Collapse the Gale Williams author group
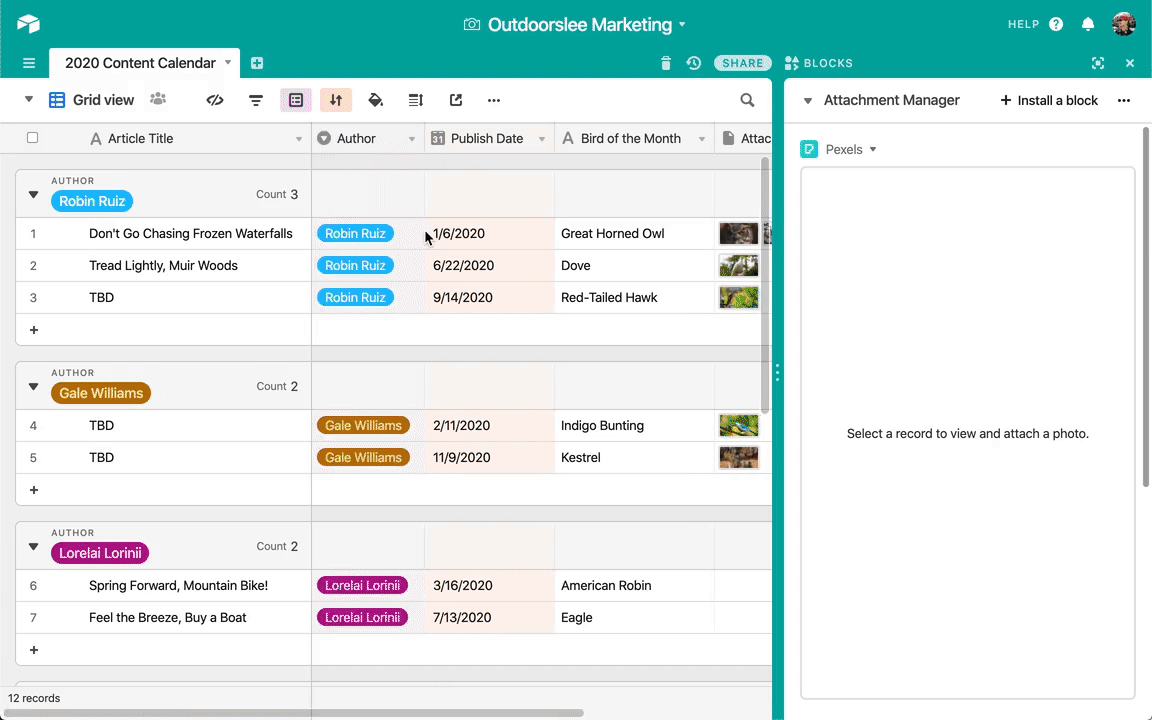Screen dimensions: 1152x720 coord(33,386)
